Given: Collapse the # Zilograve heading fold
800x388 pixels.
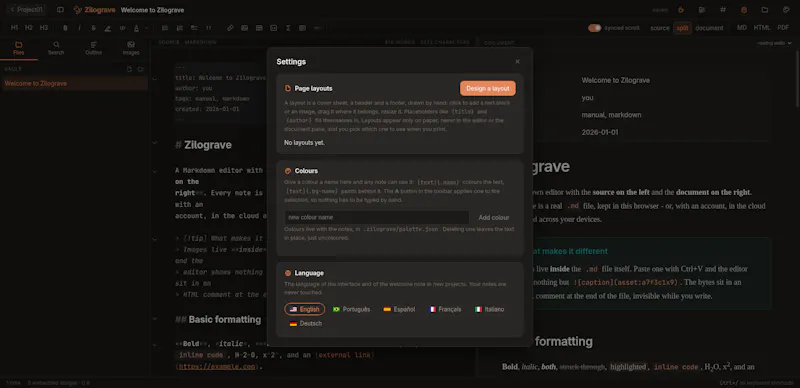Looking at the screenshot, I should tap(155, 142).
